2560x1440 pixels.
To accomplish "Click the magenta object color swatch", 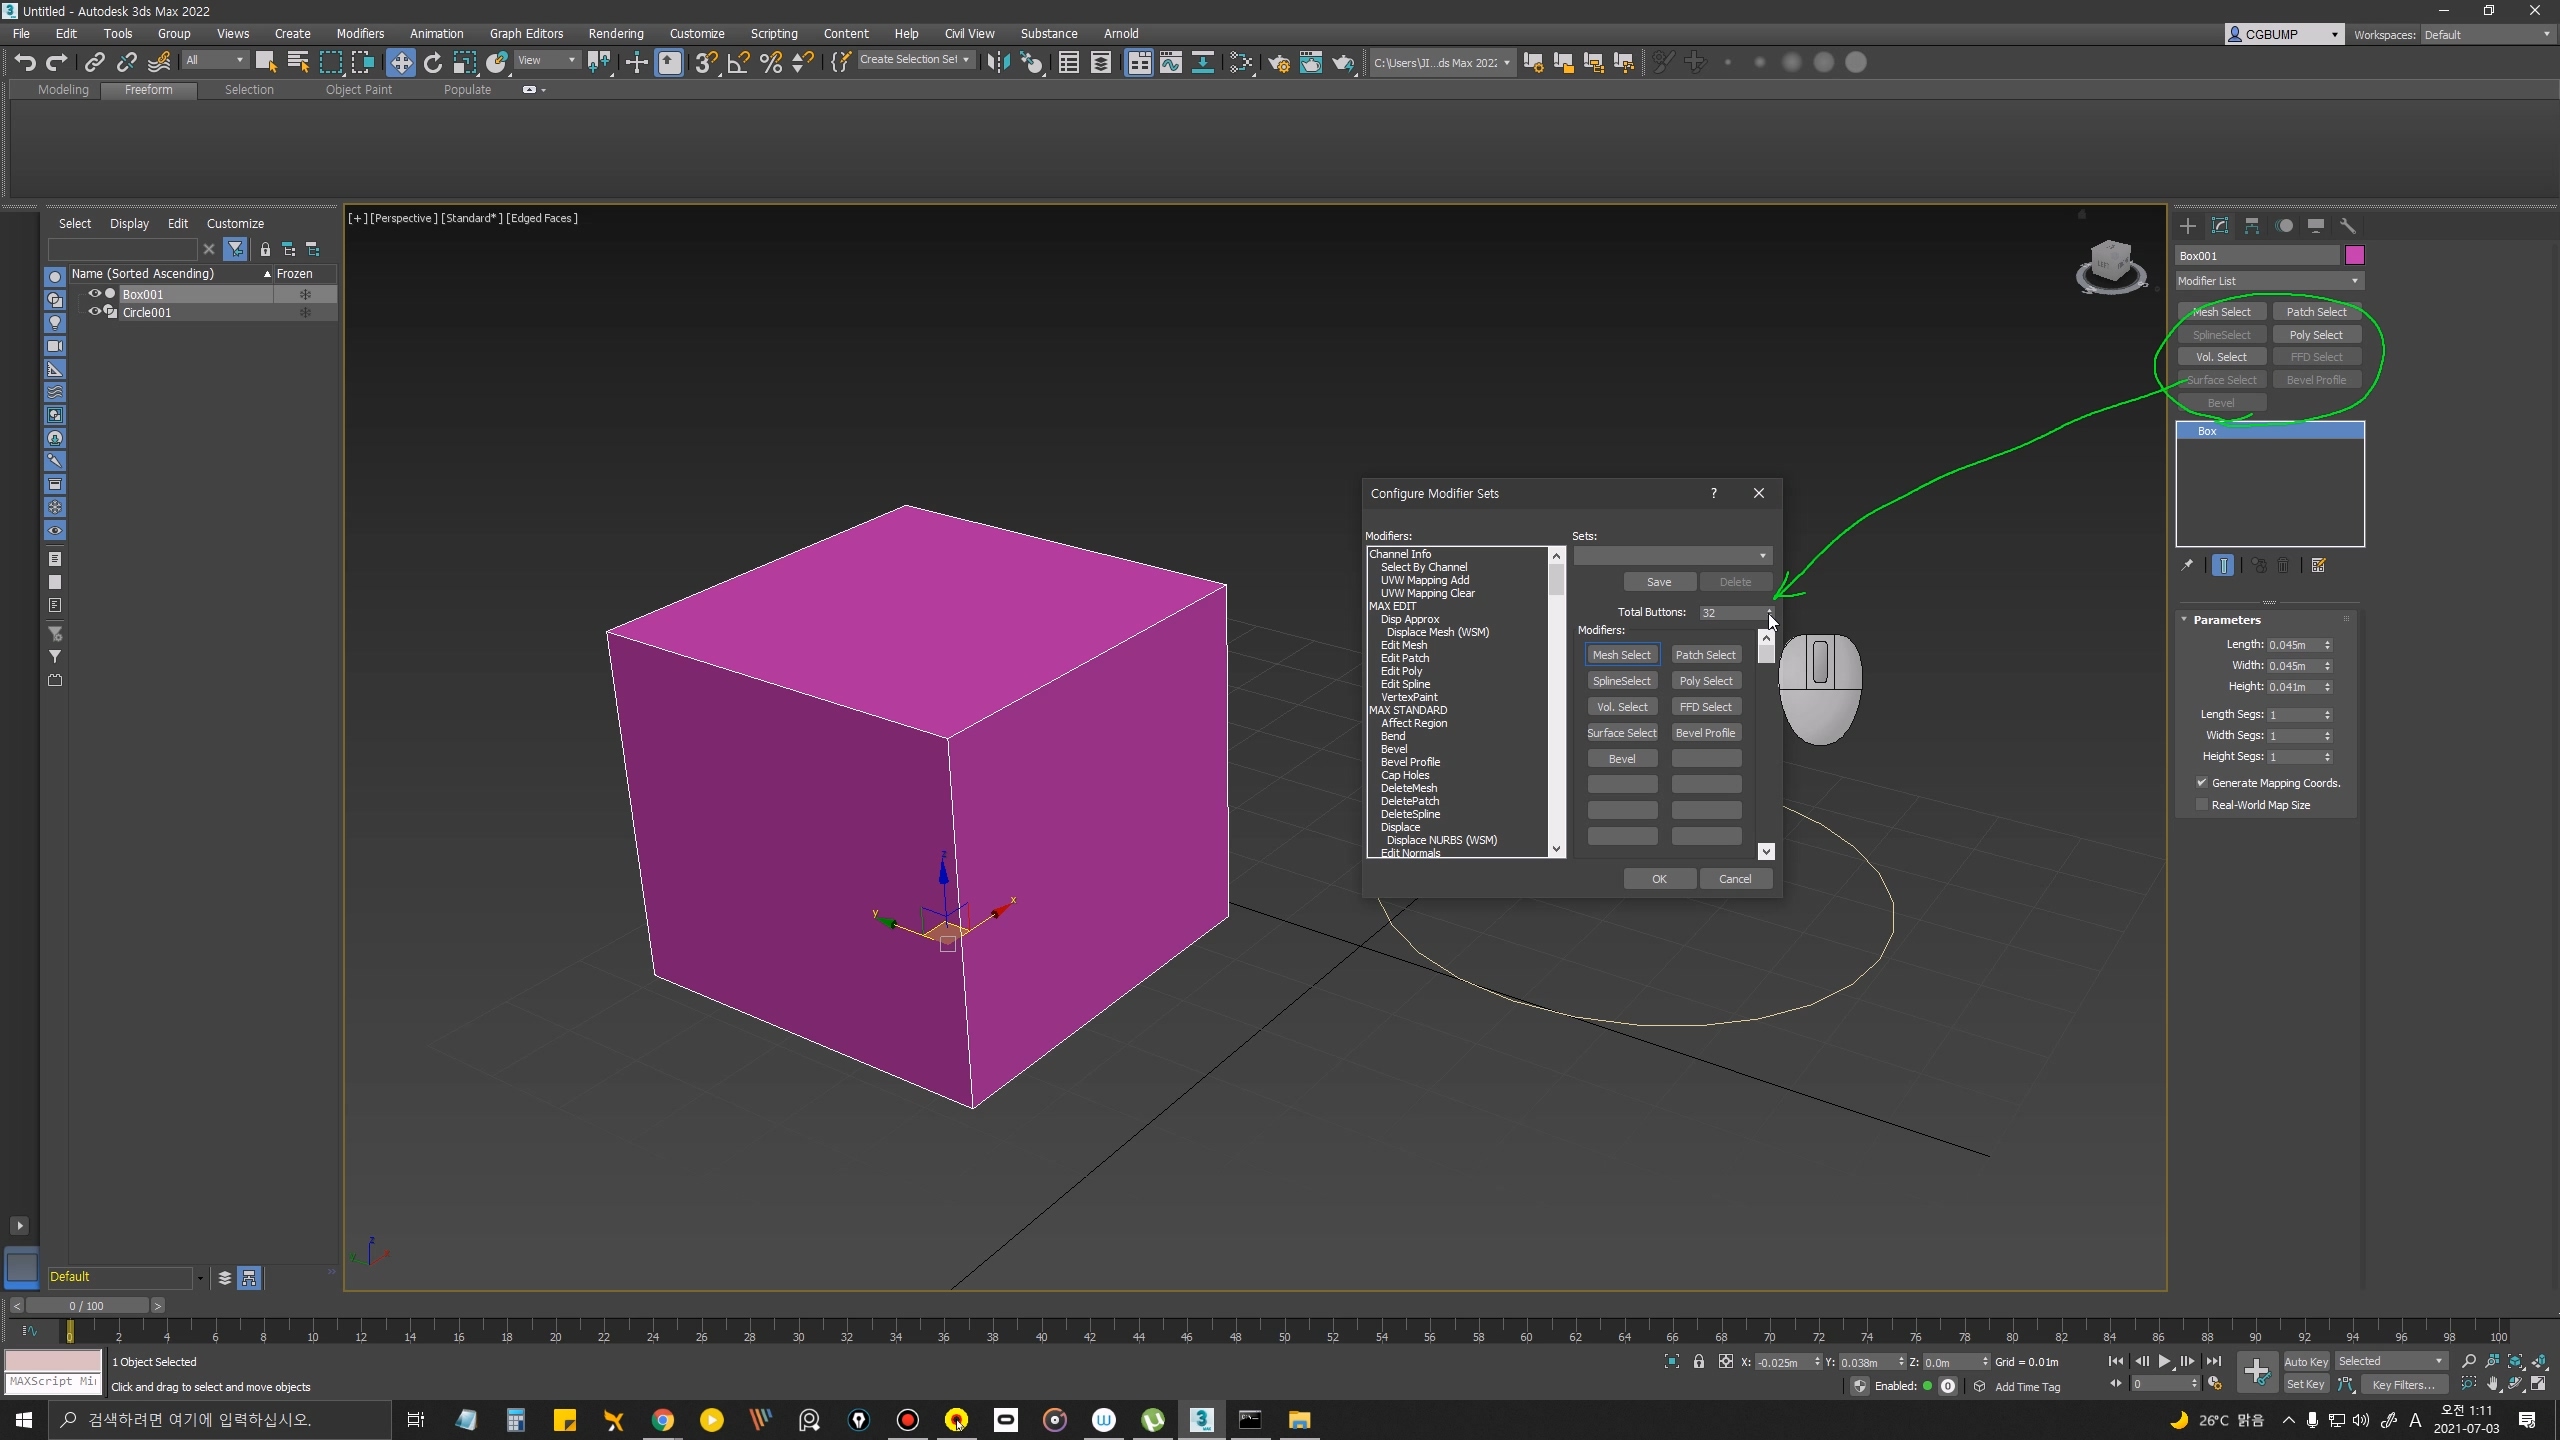I will point(2354,256).
